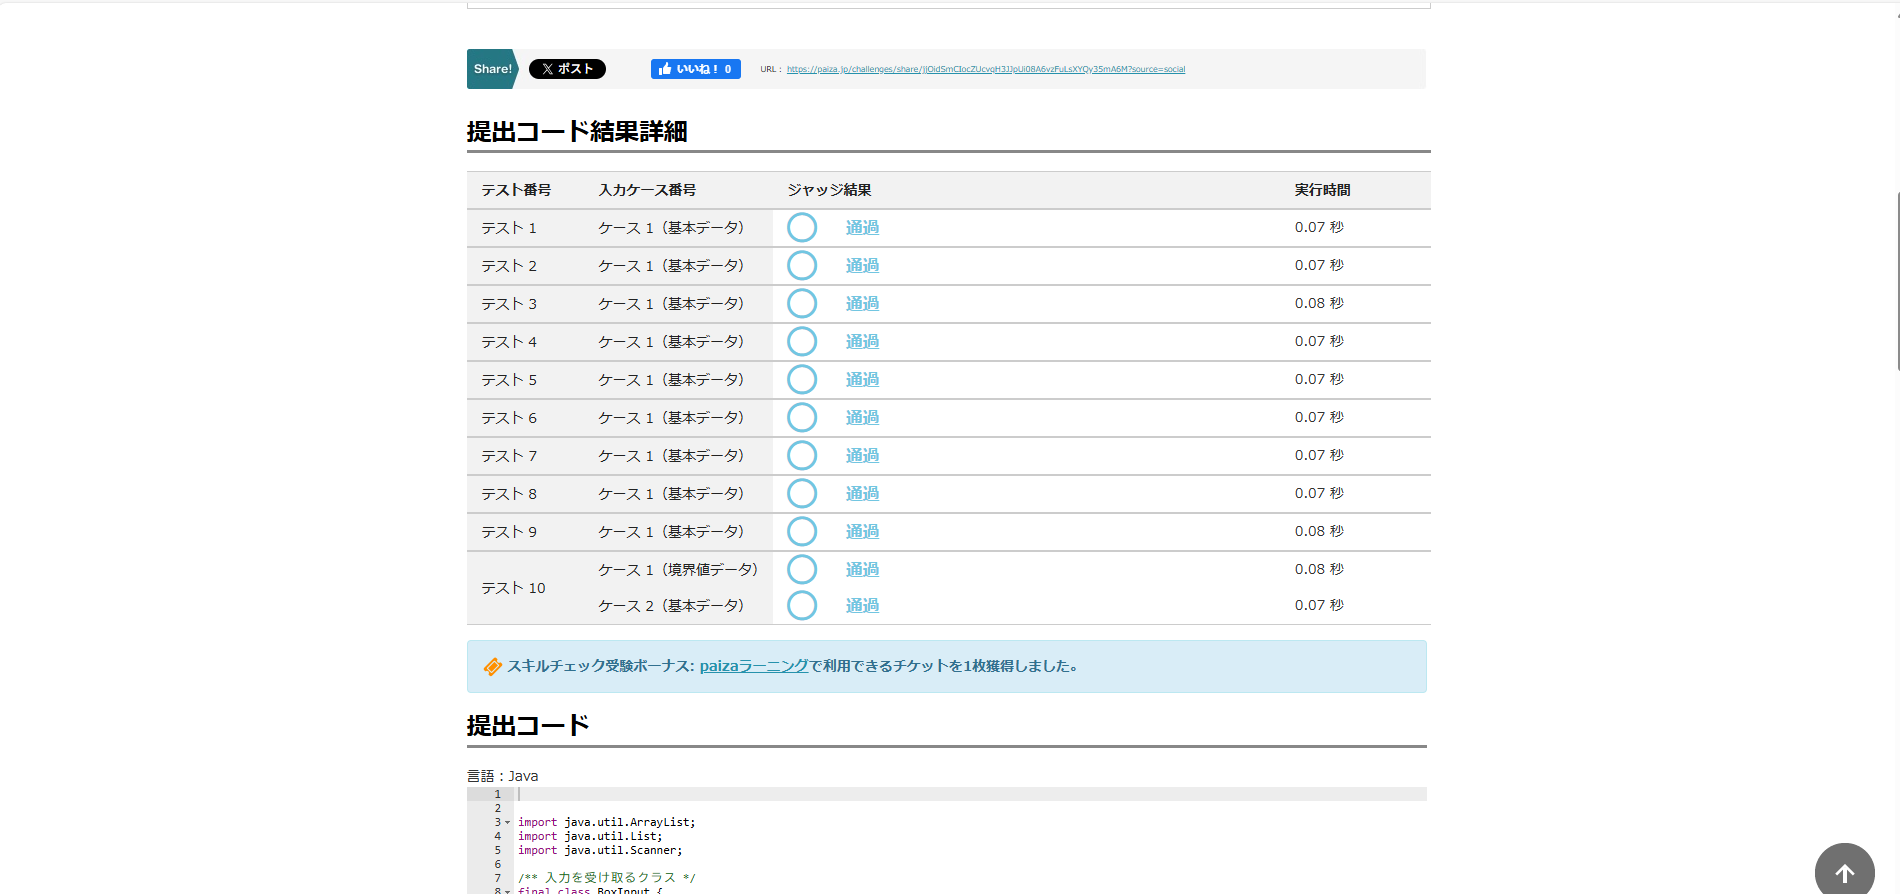The height and width of the screenshot is (894, 1900).
Task: Open the 通過 link for the 境界値データ case
Action: 862,570
